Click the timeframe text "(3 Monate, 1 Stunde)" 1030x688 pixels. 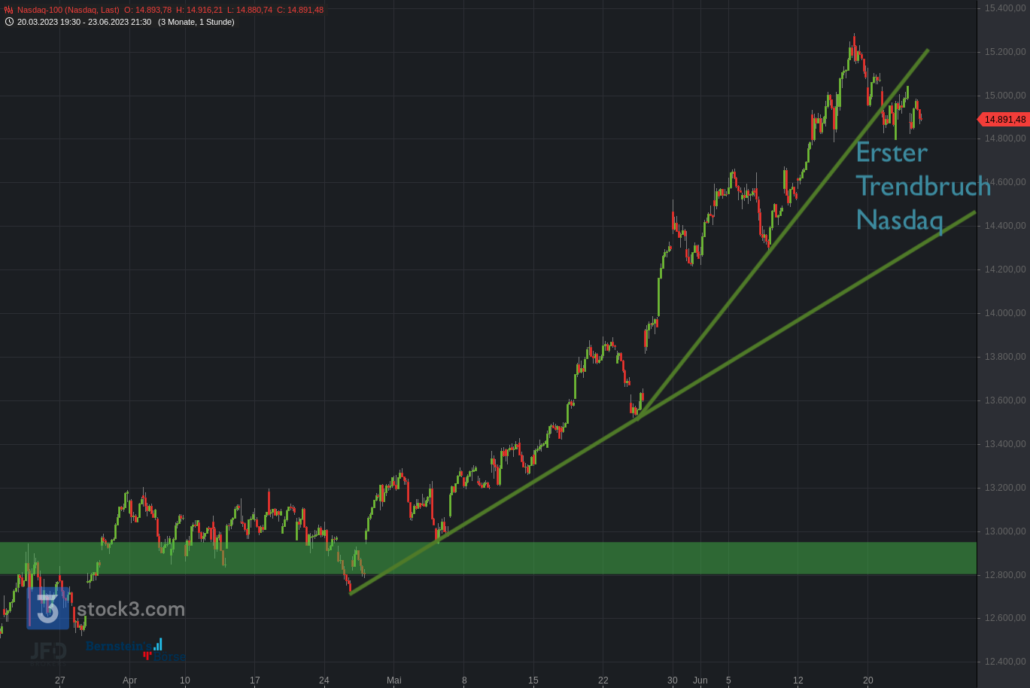196,22
